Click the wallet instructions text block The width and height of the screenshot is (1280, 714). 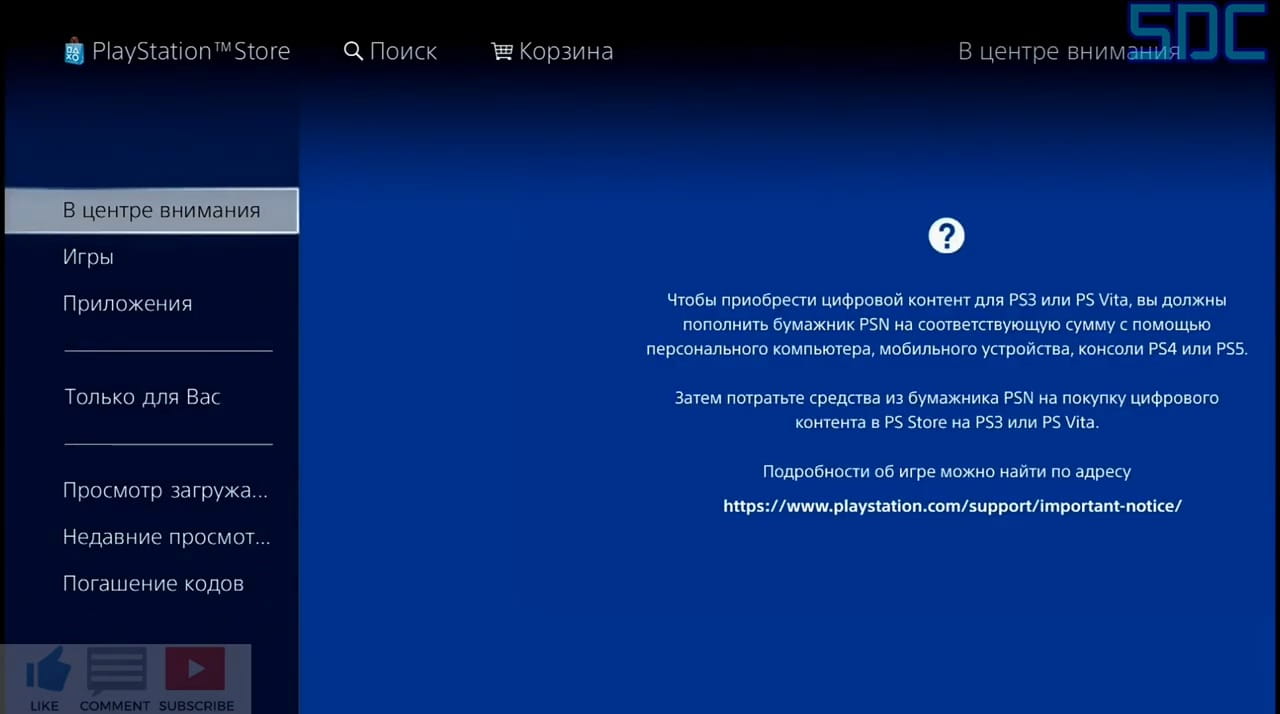[x=946, y=324]
